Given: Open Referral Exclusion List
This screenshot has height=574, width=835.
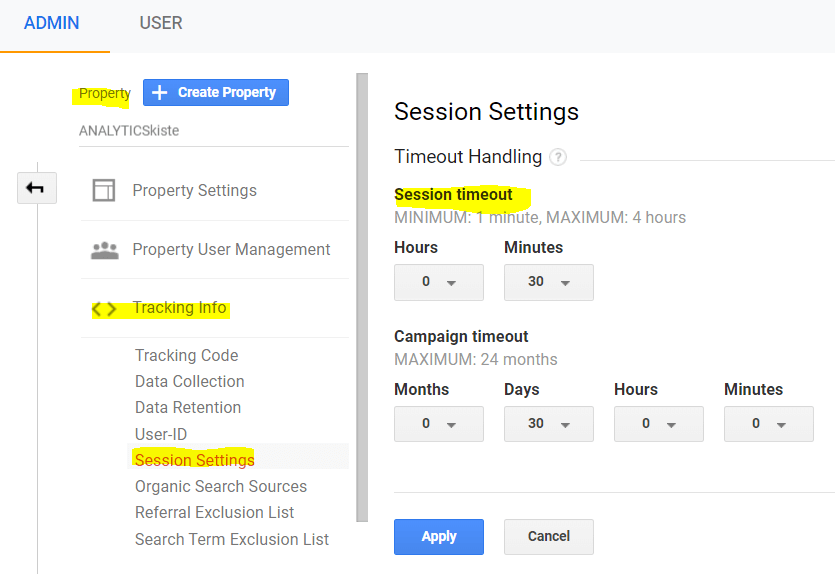Looking at the screenshot, I should point(214,512).
